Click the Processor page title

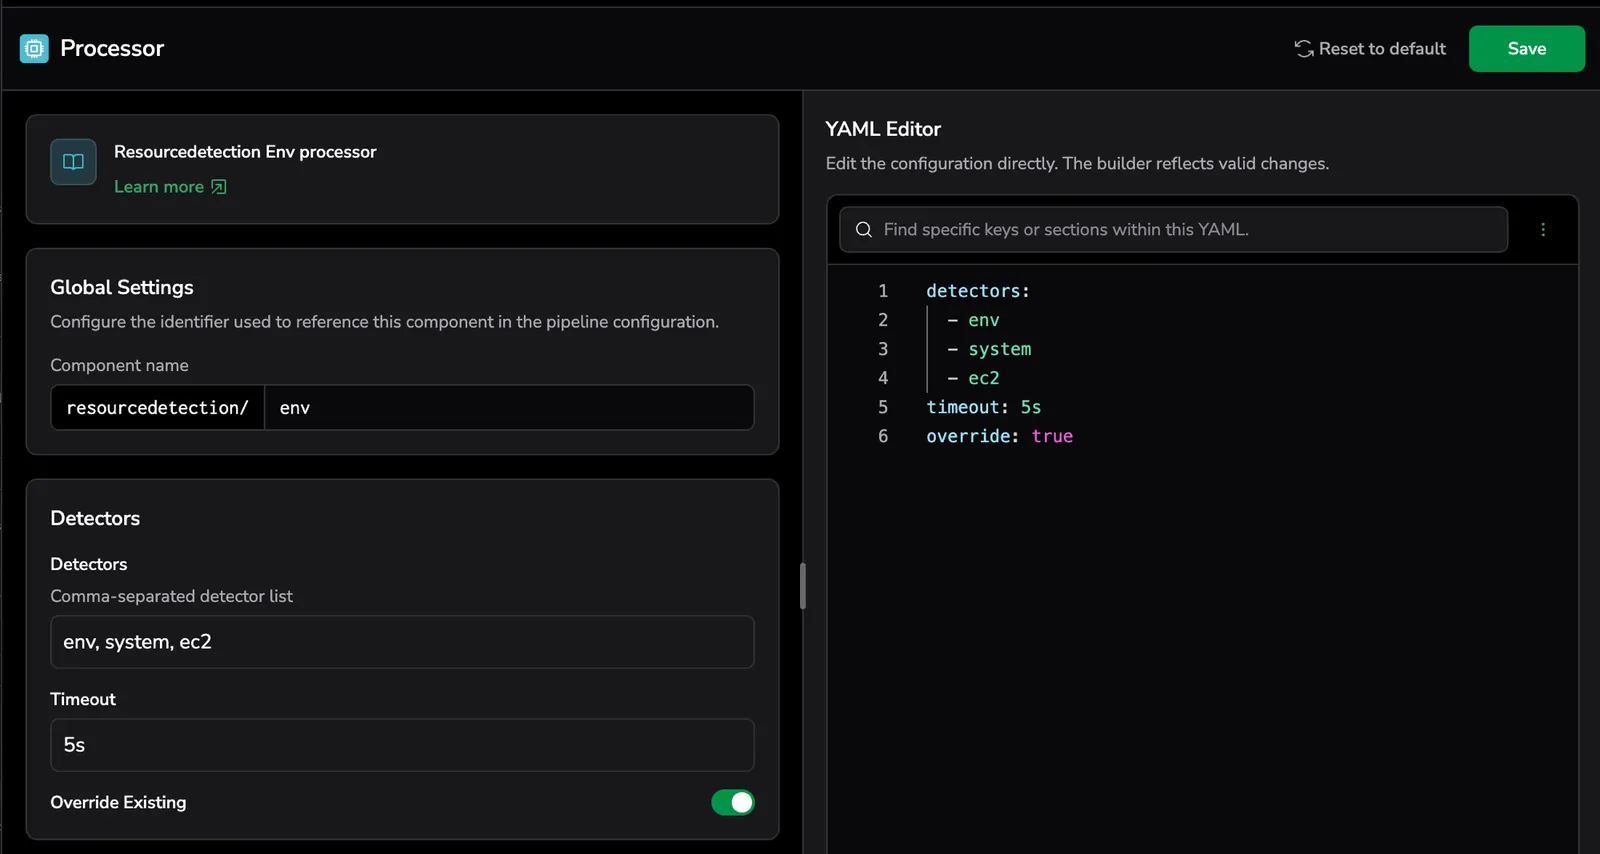pos(112,48)
